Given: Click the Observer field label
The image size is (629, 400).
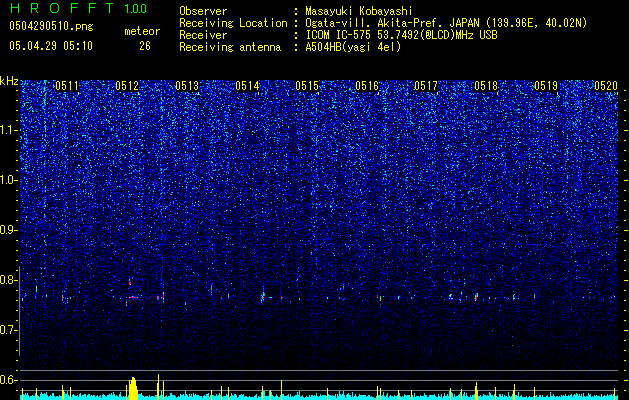Looking at the screenshot, I should coord(203,11).
